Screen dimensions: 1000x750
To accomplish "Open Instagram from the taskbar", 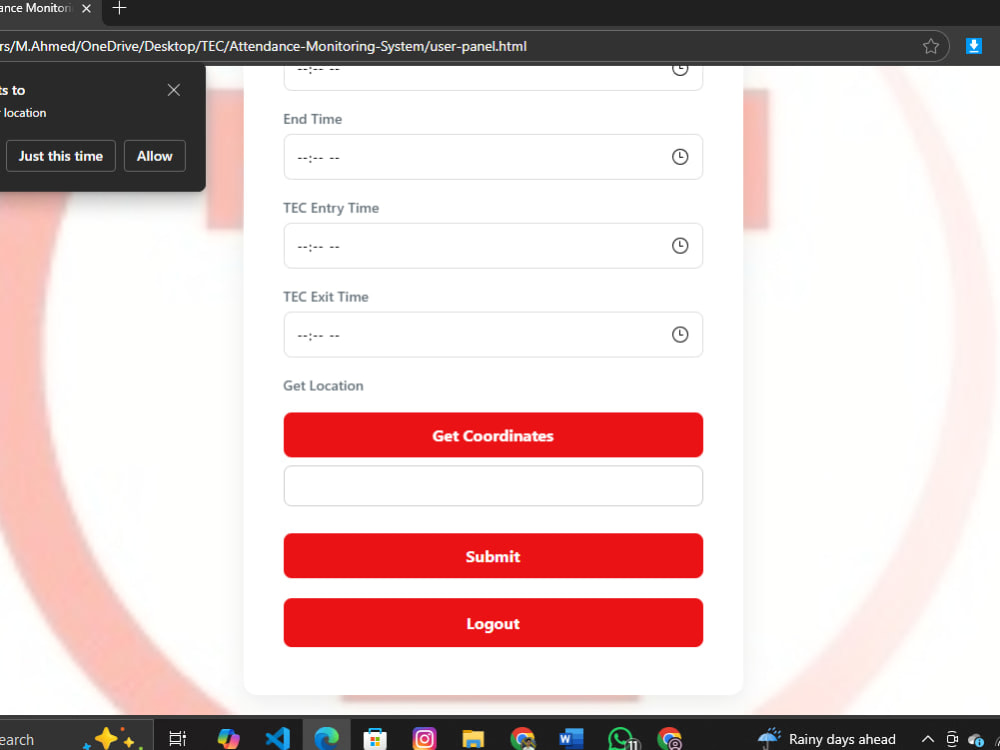I will 424,739.
